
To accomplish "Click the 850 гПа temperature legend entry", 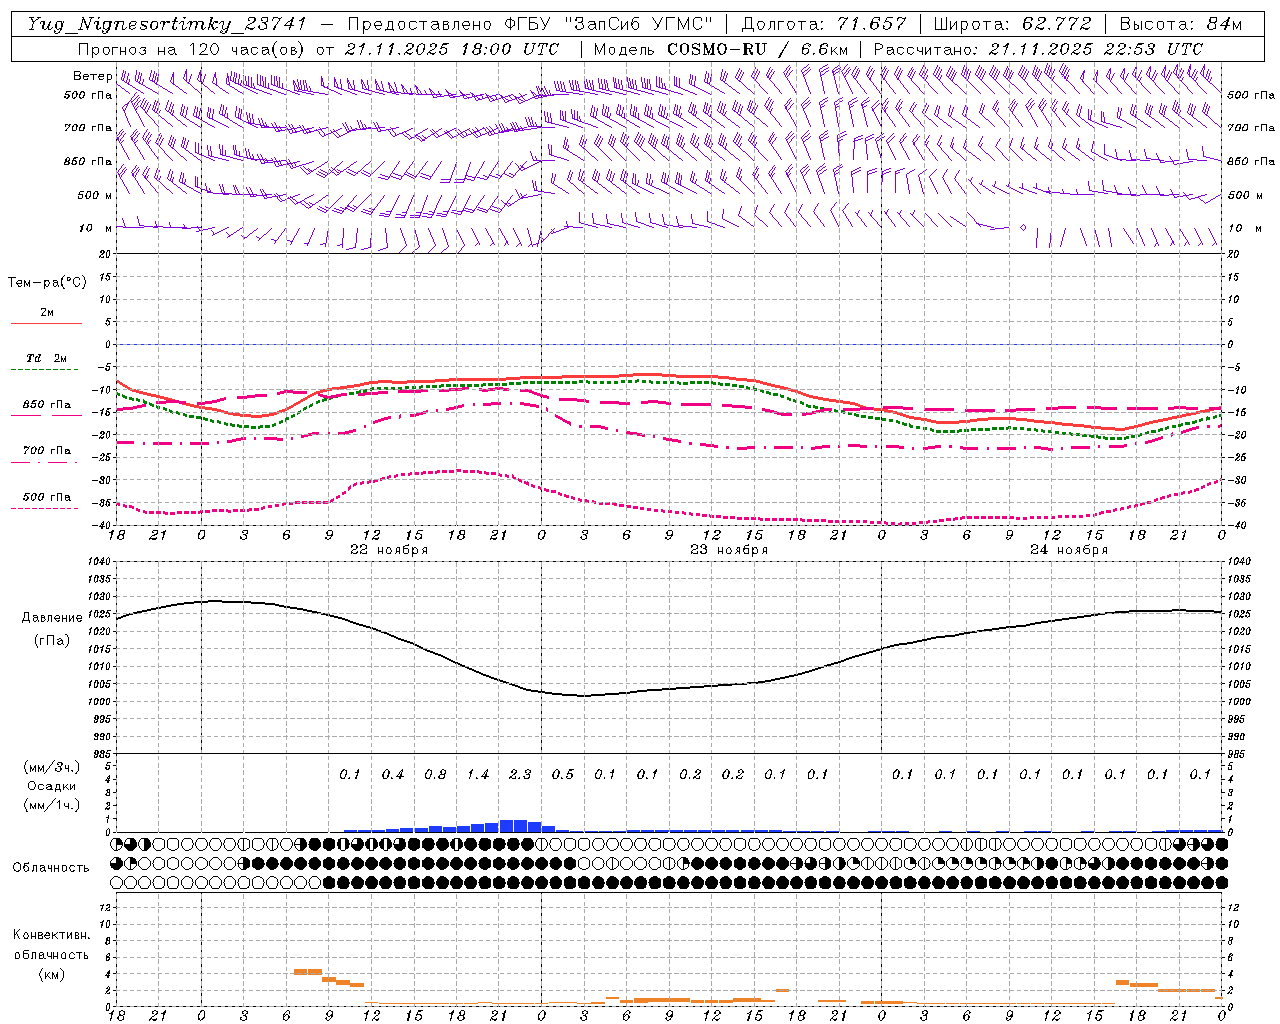I will coord(46,409).
